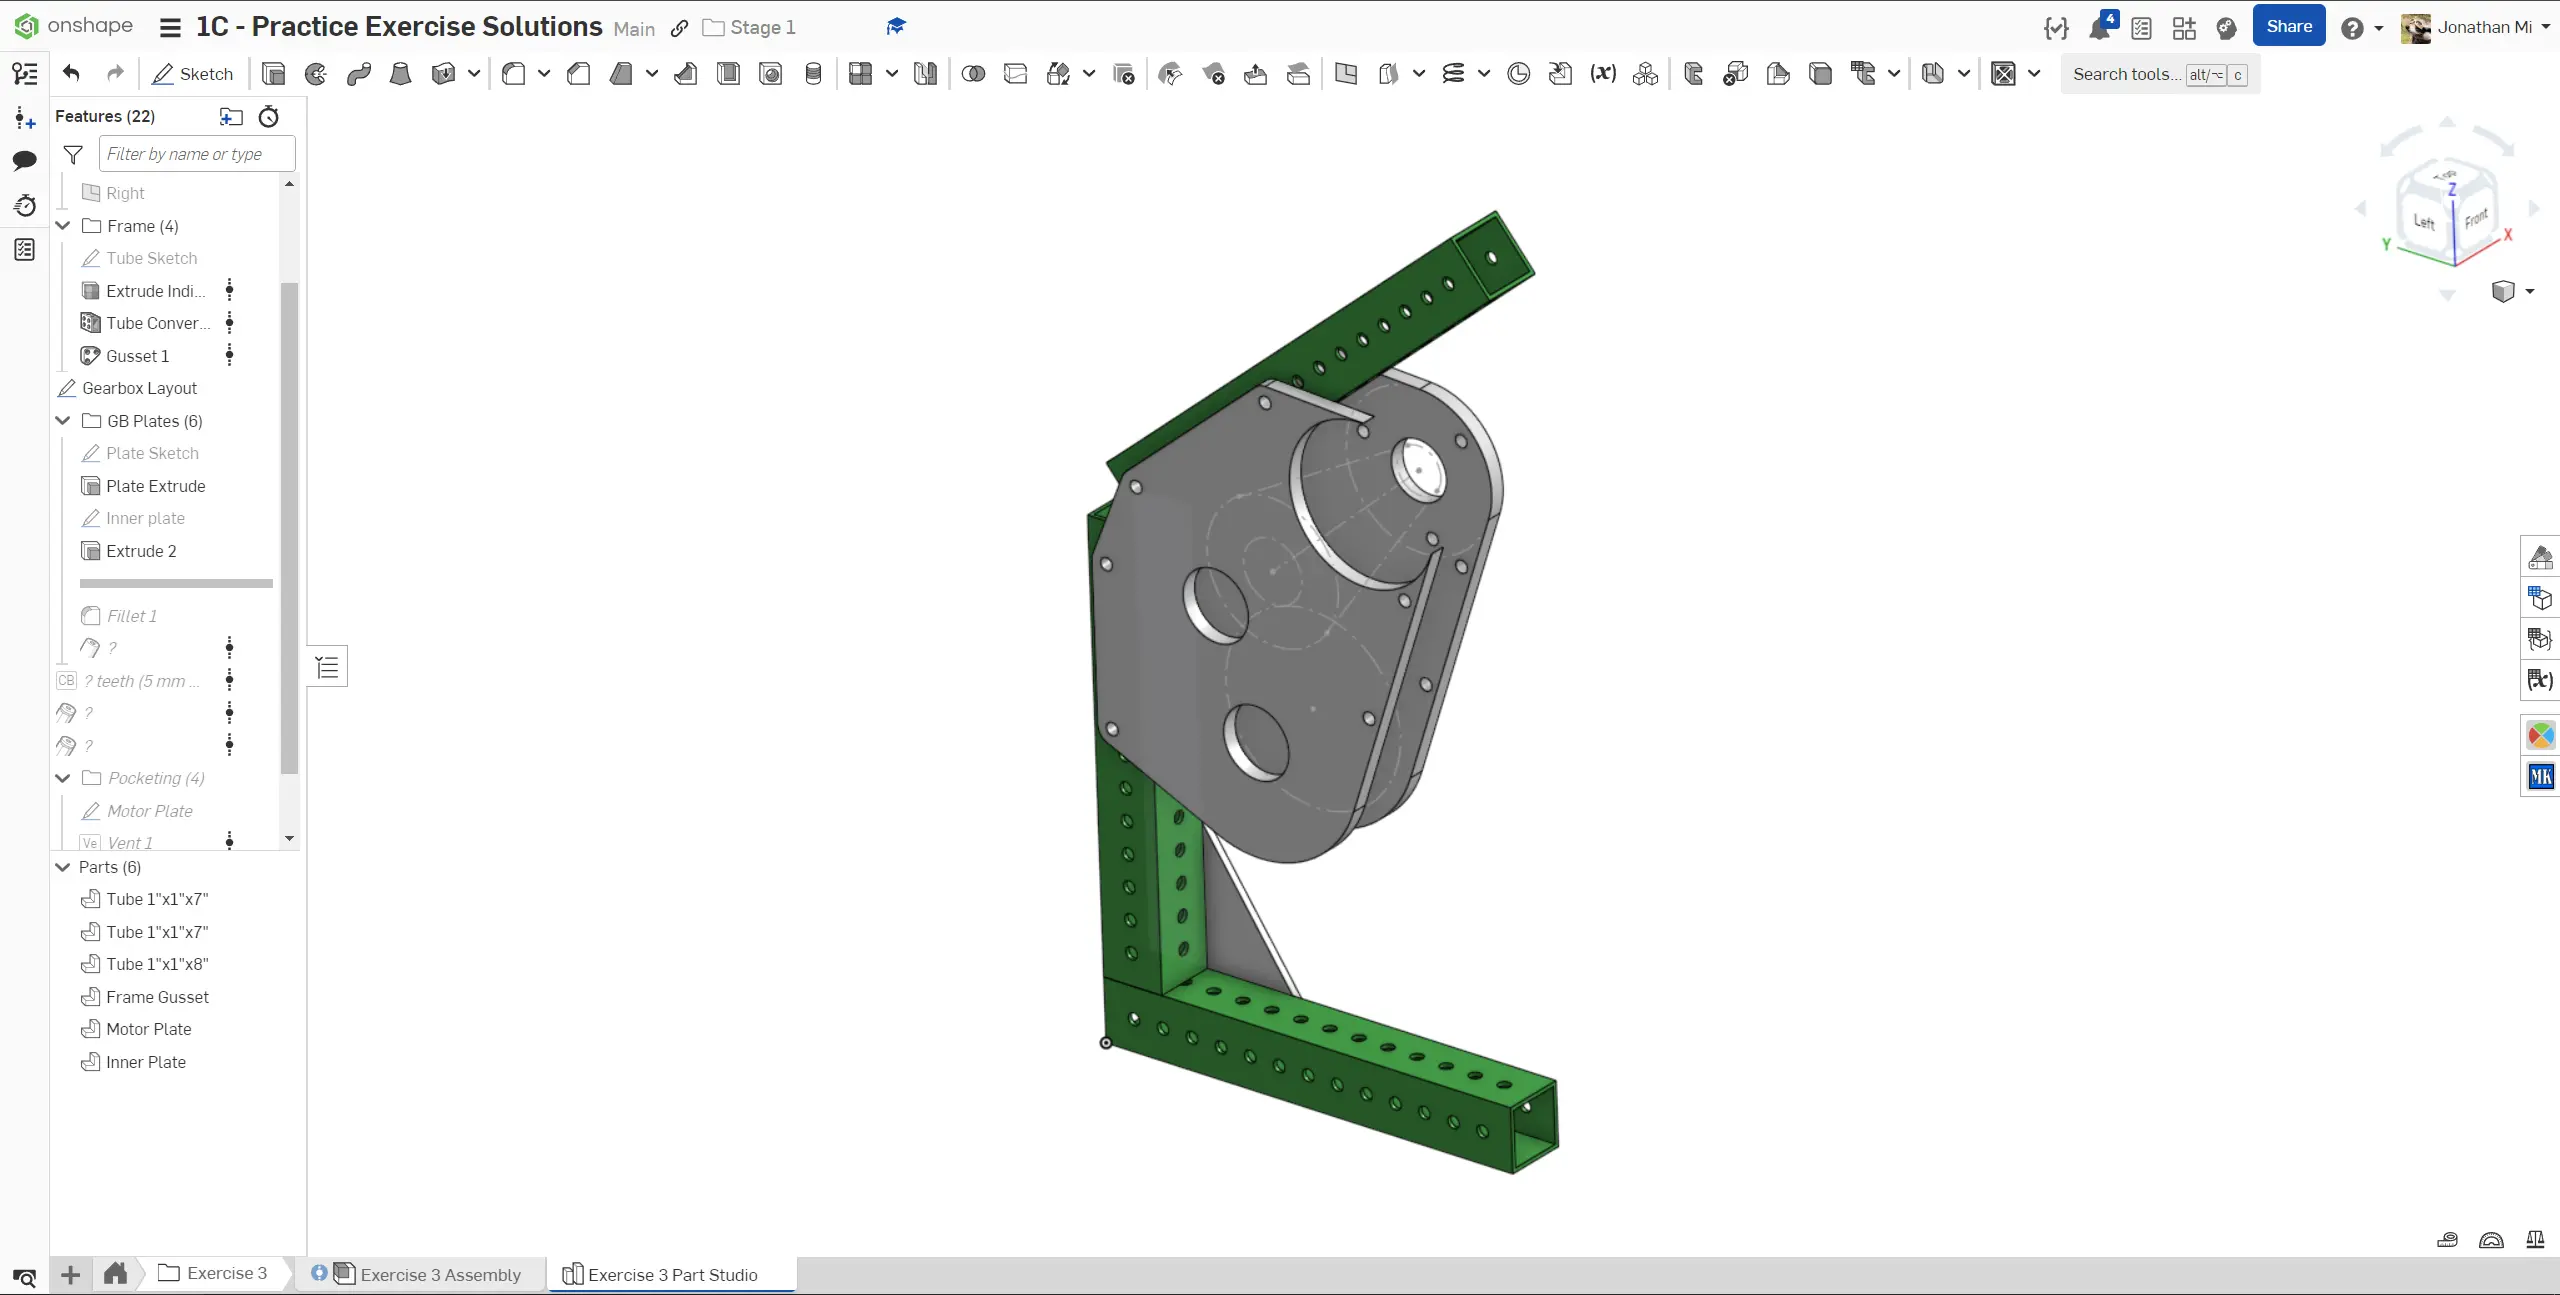The height and width of the screenshot is (1295, 2560).
Task: Click the Revolve tool icon
Action: tap(316, 74)
